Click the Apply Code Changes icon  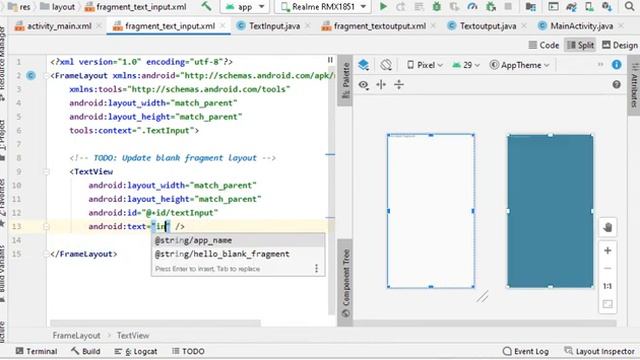(419, 7)
